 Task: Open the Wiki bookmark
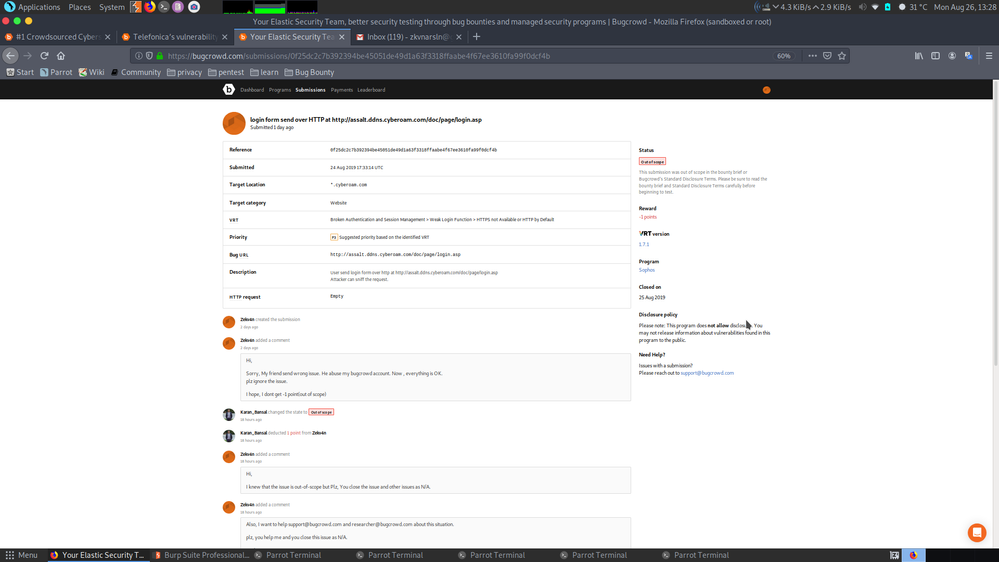(x=91, y=73)
